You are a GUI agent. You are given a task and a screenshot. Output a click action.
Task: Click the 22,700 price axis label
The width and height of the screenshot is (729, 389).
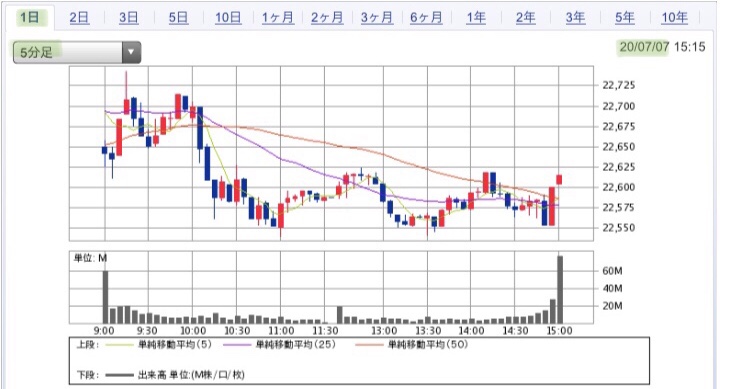(618, 106)
